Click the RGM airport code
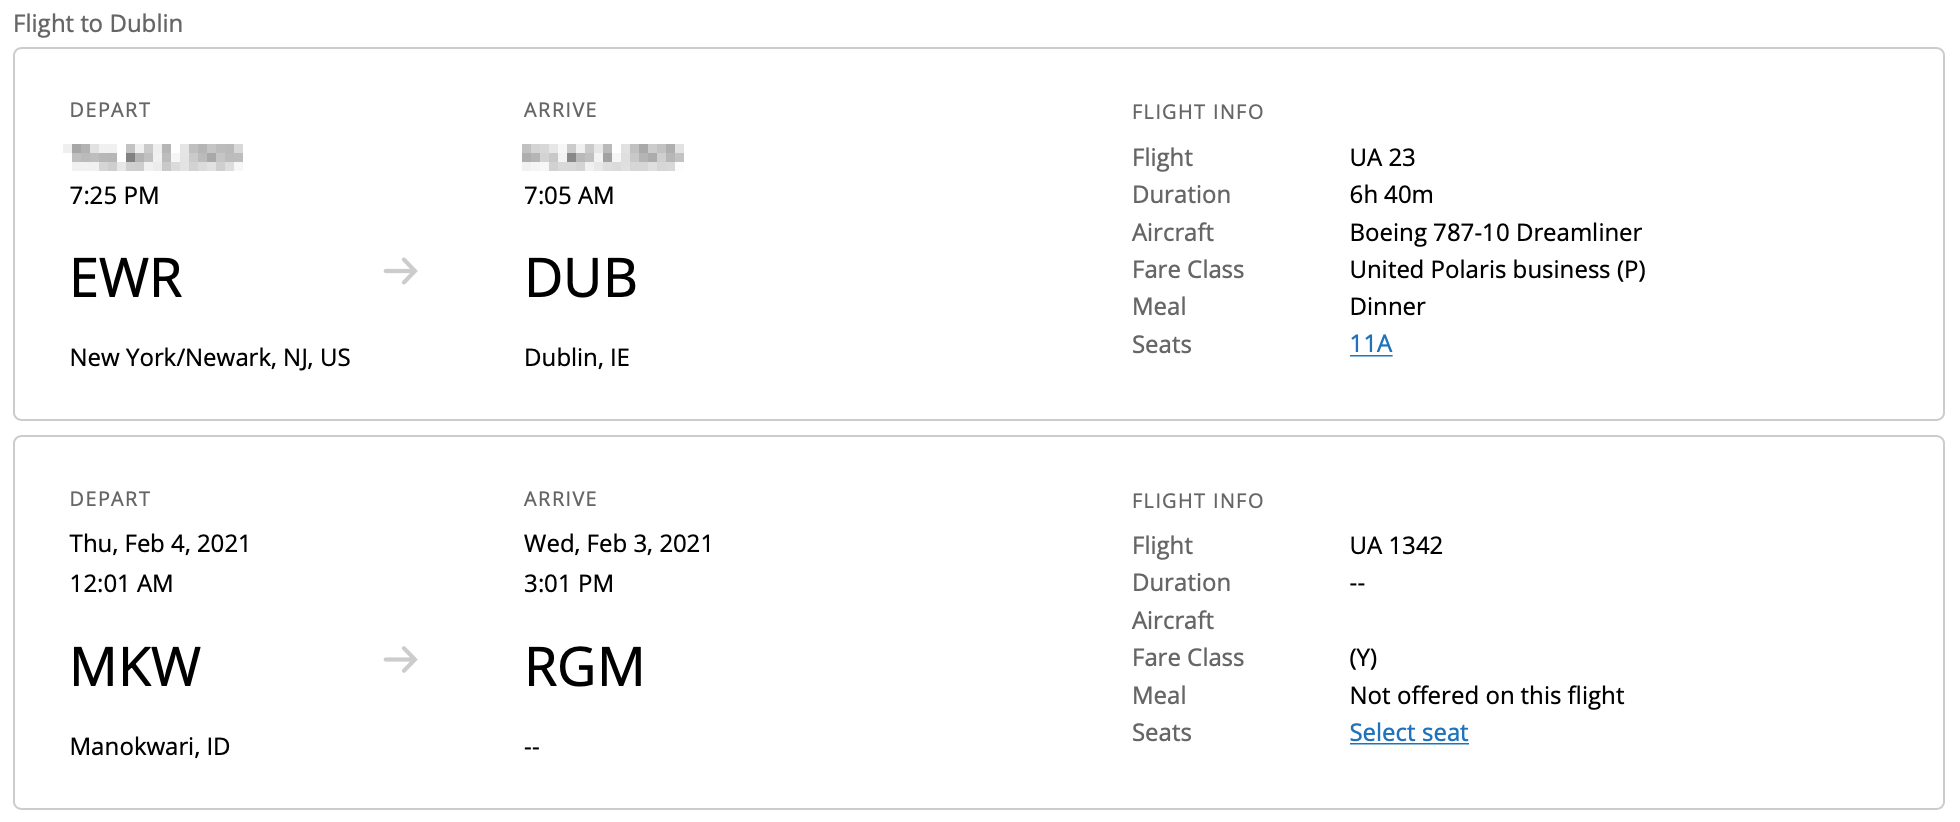Screen dimensions: 1960x822 (584, 667)
